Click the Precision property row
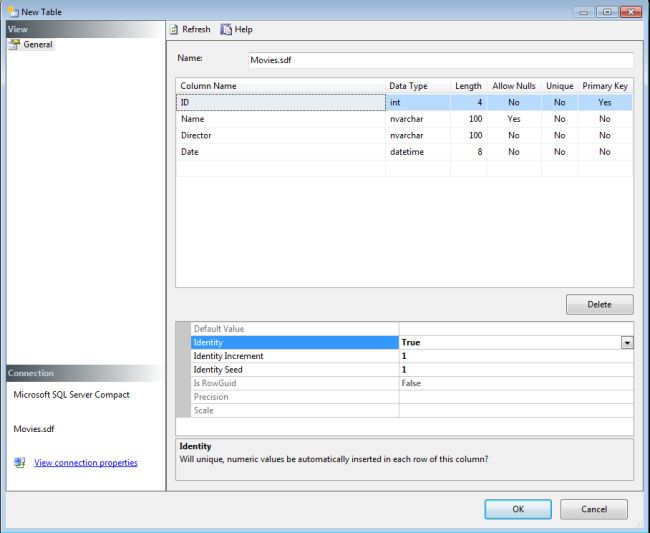Screen dimensions: 650x533 295,397
